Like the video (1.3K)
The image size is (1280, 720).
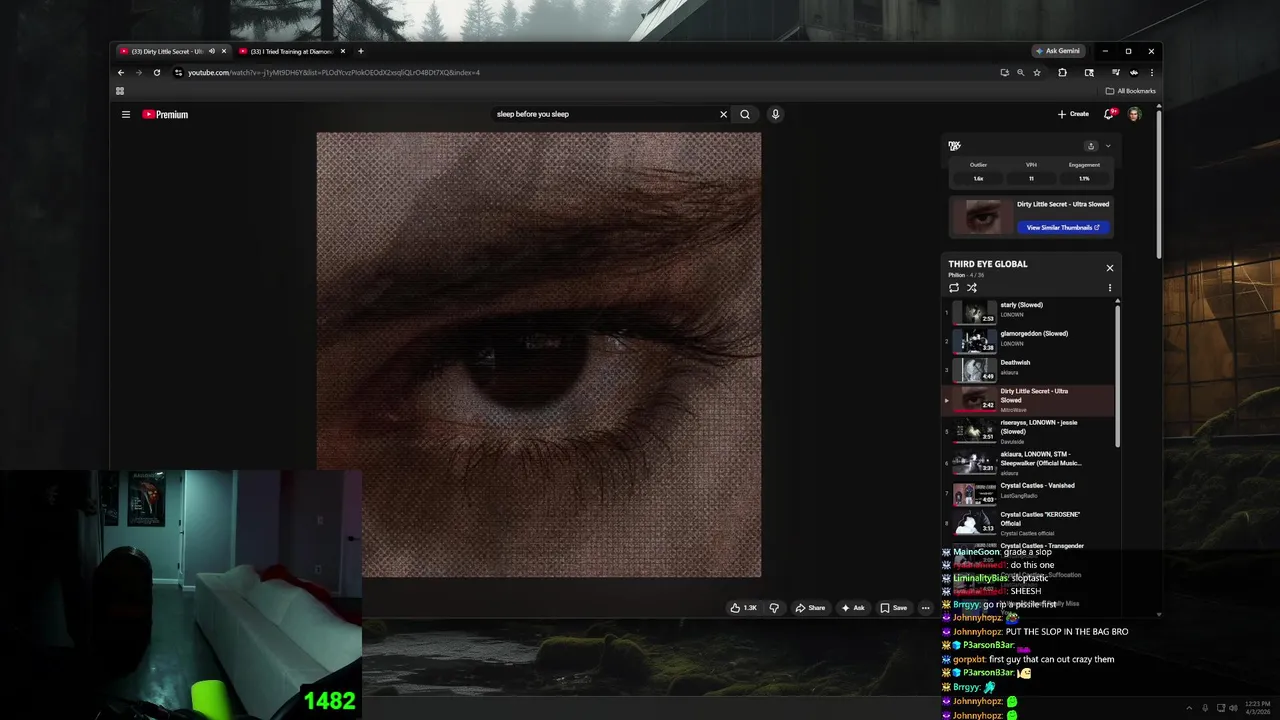click(744, 608)
